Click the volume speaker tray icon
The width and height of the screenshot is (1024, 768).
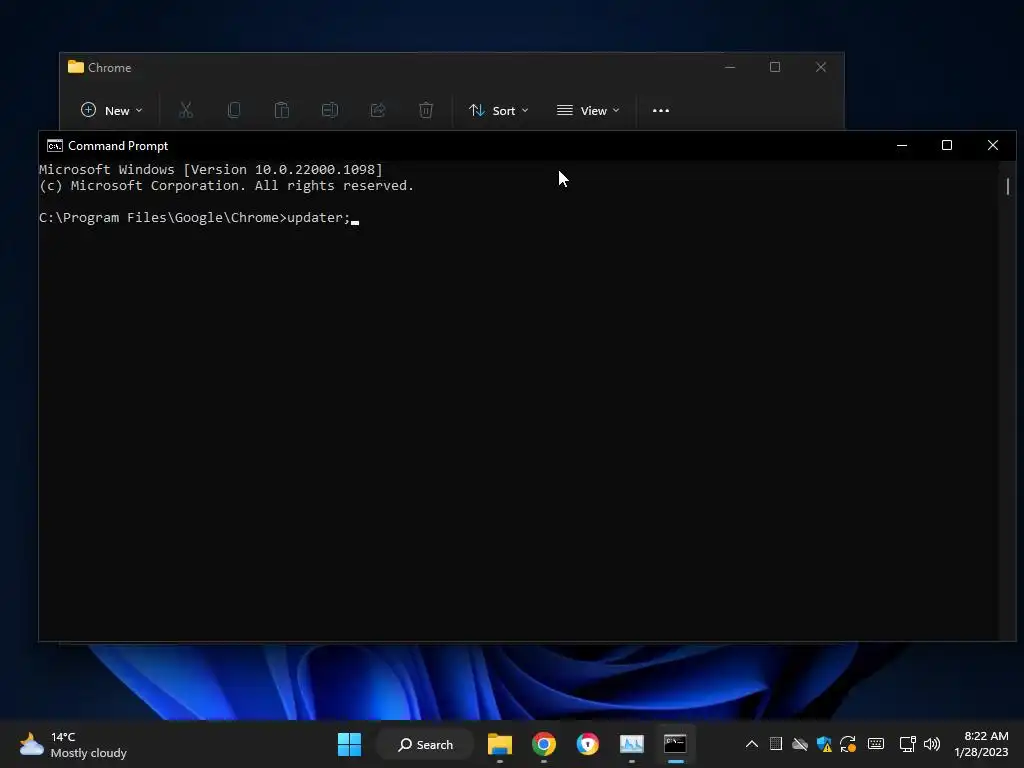tap(932, 744)
